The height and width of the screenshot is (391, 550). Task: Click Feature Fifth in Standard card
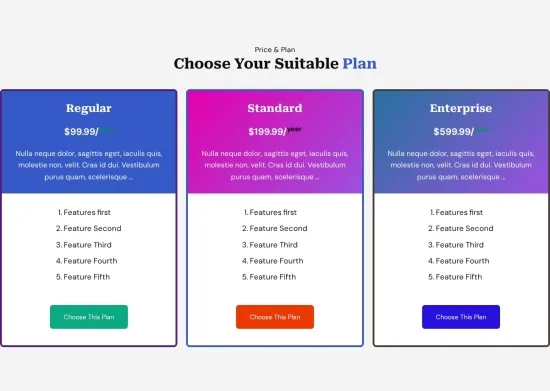(269, 277)
